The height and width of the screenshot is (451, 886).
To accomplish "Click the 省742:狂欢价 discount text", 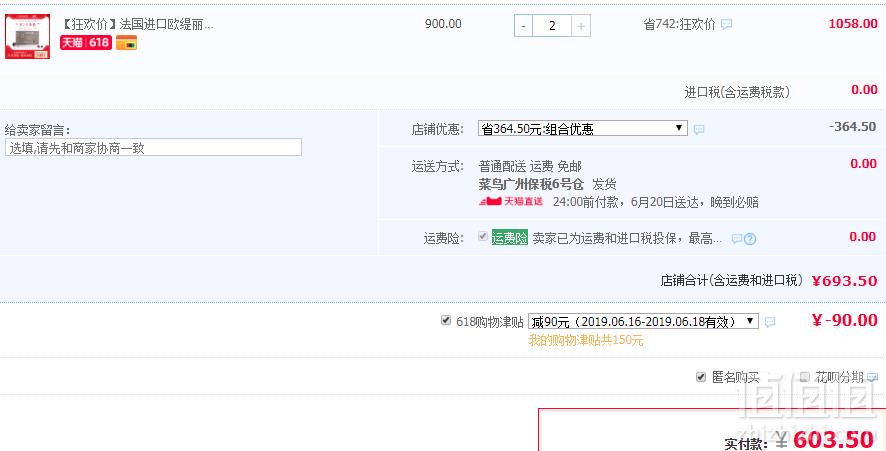I will pyautogui.click(x=680, y=24).
